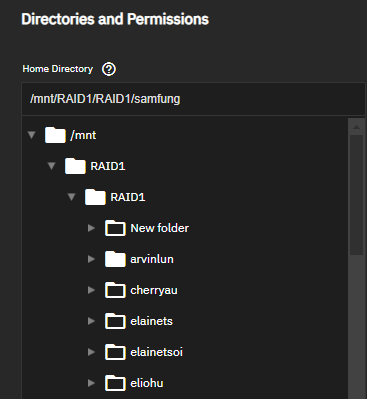367x399 pixels.
Task: Click the cherryau folder icon
Action: pos(115,290)
